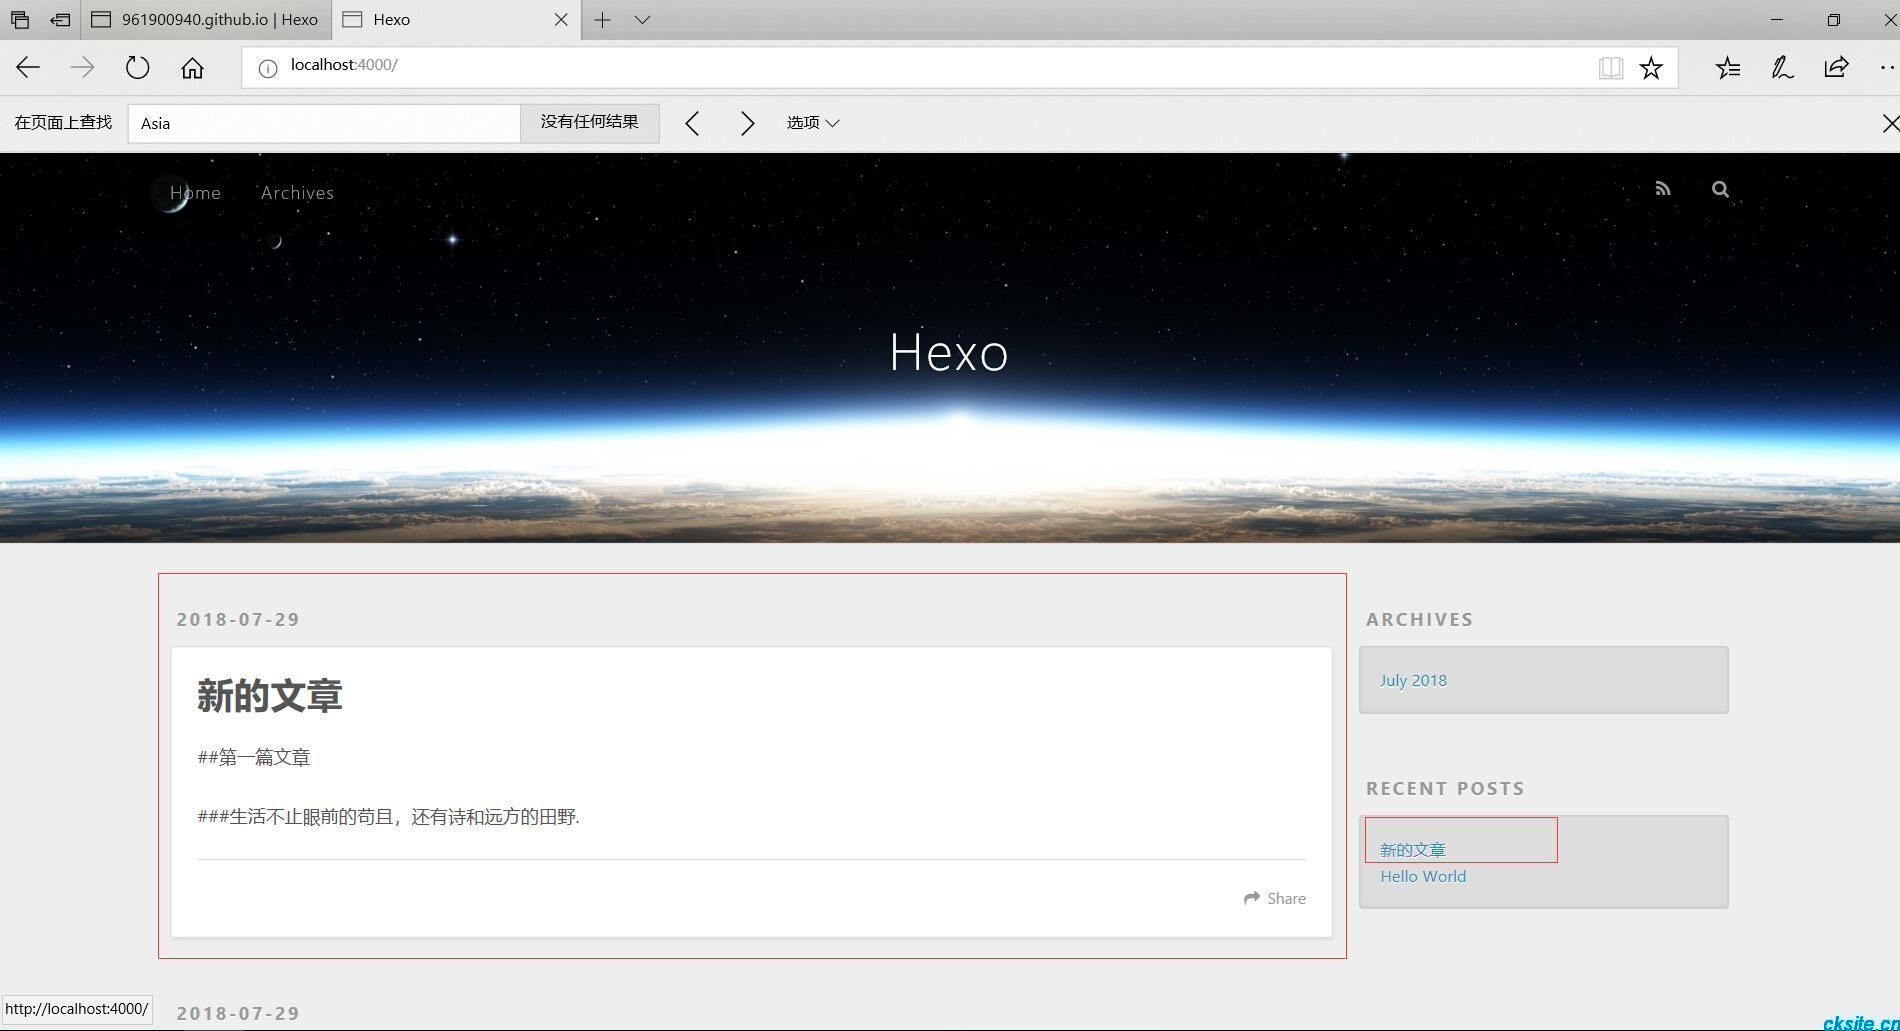Click the RECENT POSTS widget heading
The height and width of the screenshot is (1031, 1900).
tap(1445, 788)
